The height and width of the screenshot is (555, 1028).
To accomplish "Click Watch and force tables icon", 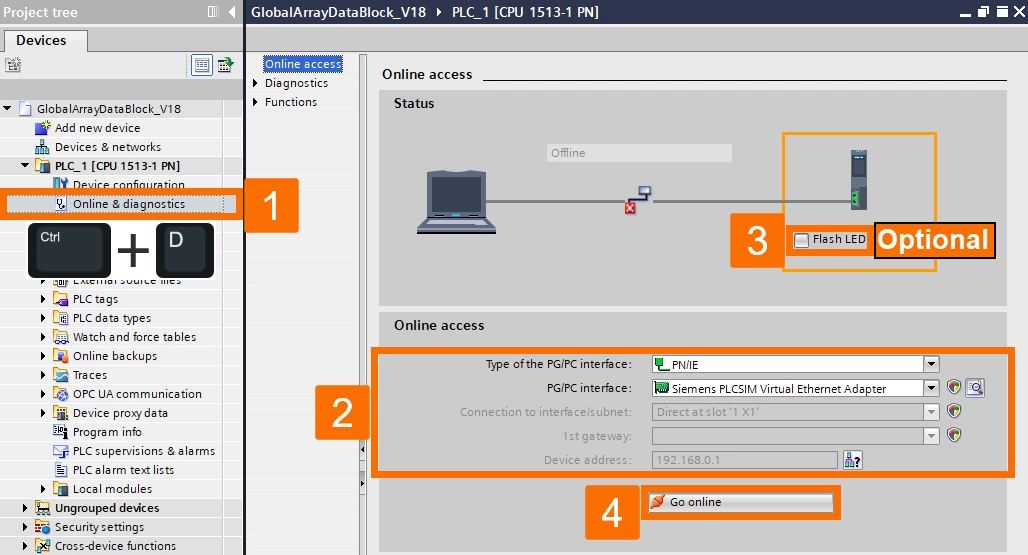I will point(60,337).
